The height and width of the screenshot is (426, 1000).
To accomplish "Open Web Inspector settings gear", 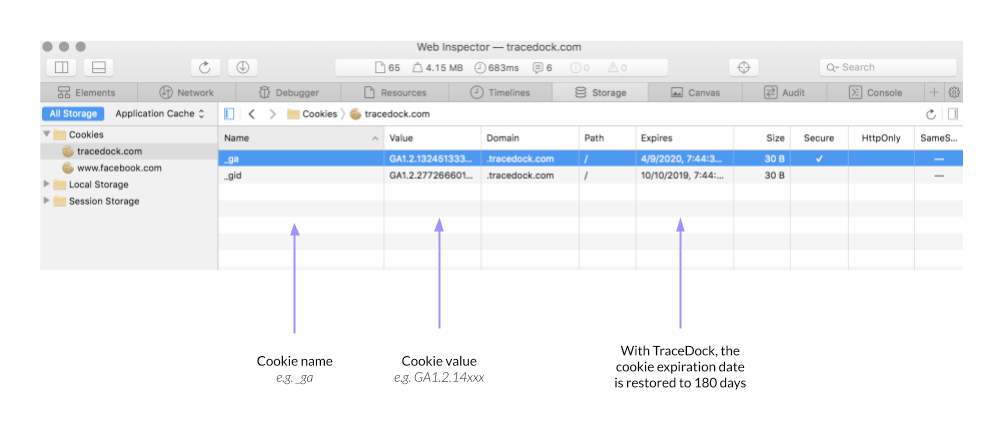I will 954,92.
